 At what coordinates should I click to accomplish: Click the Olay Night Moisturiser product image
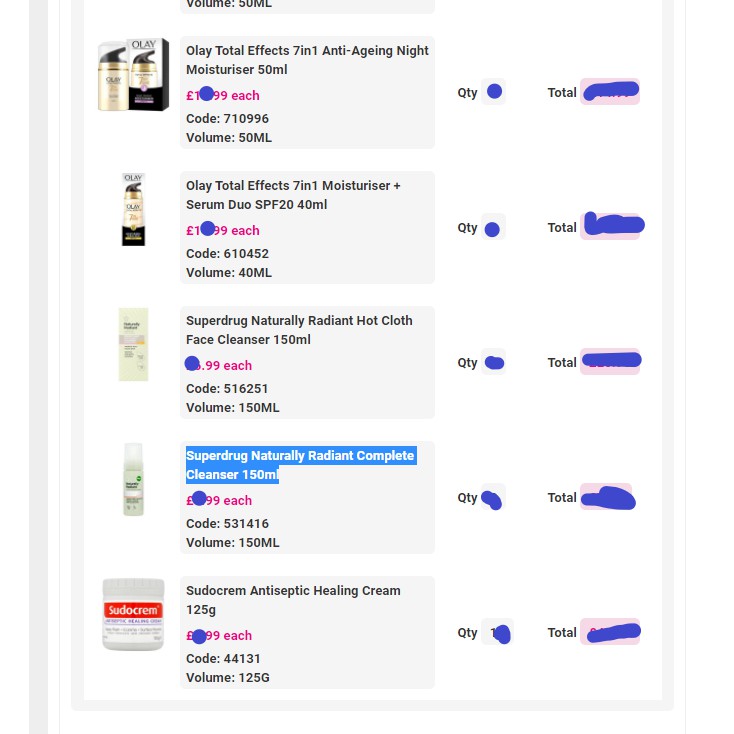point(133,75)
